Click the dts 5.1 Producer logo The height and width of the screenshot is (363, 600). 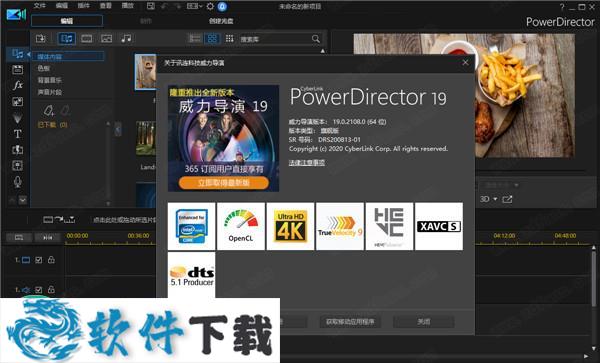coord(192,275)
